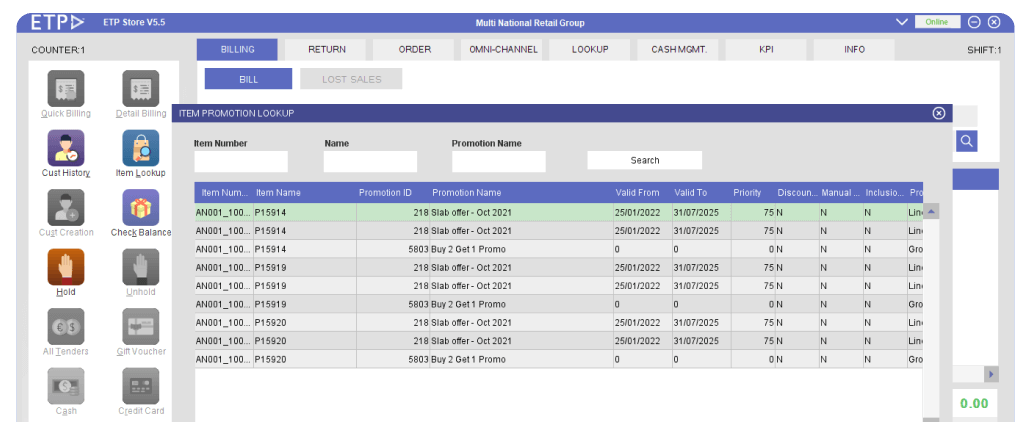Viewport: 1024px width, 422px height.
Task: Focus the Promotion Name input field
Action: coord(498,161)
